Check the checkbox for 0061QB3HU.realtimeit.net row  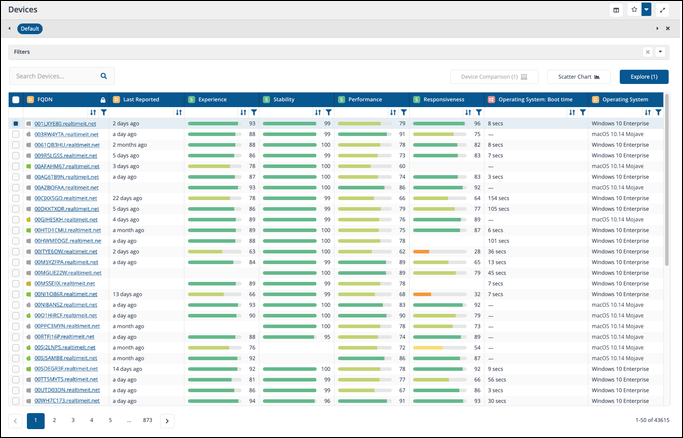pos(15,145)
